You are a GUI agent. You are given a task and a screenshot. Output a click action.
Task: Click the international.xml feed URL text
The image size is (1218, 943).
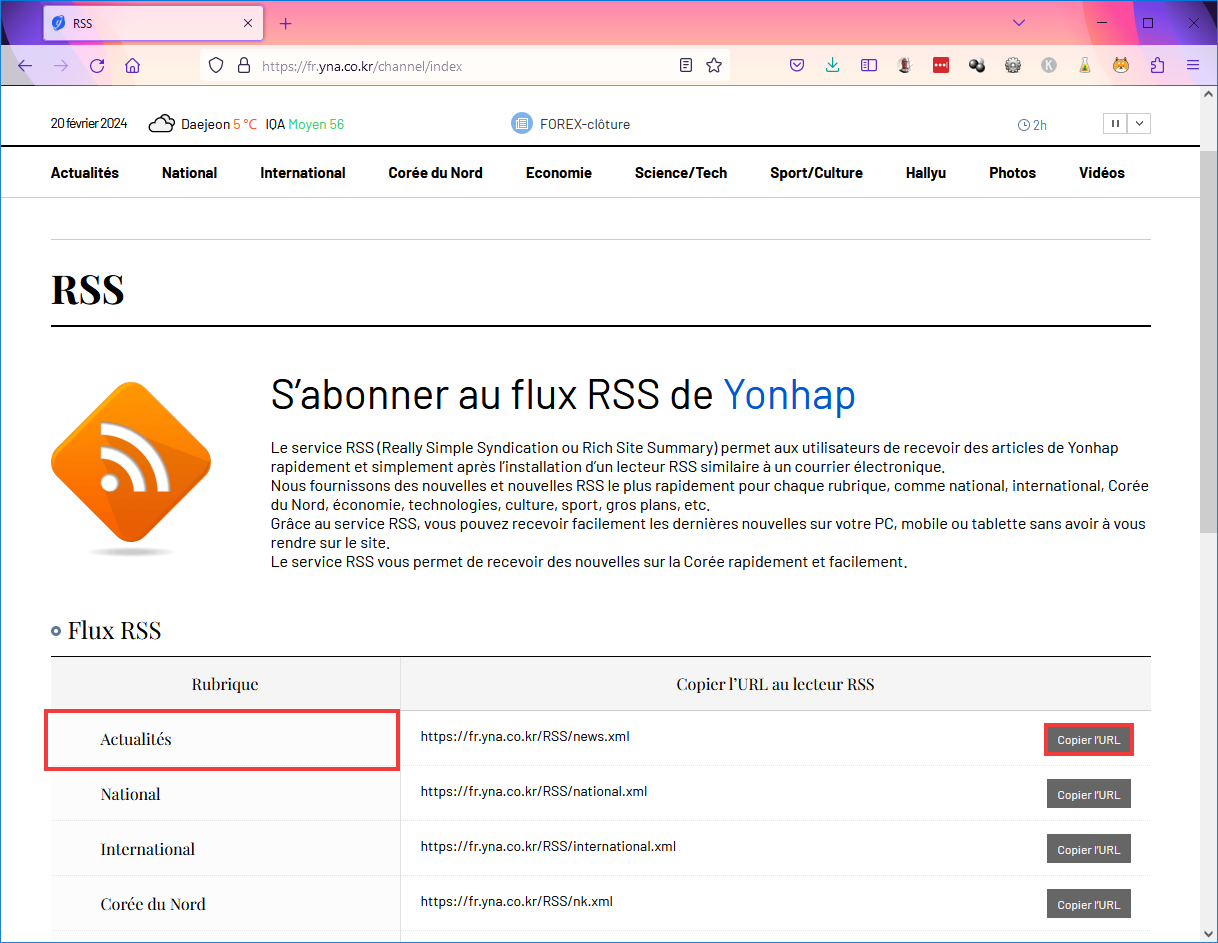point(548,846)
